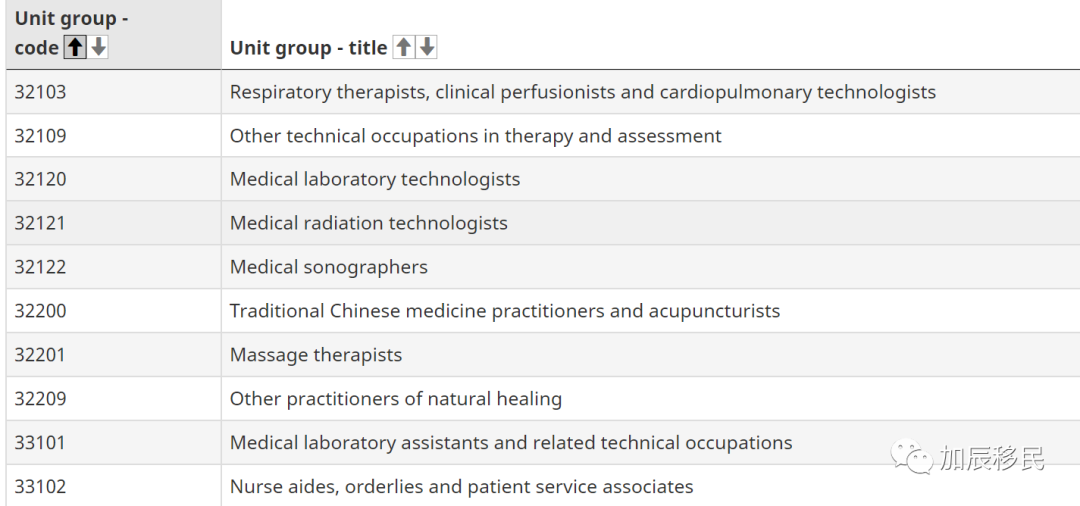Sort Unit group title ascending arrow
The image size is (1080, 506).
[403, 47]
